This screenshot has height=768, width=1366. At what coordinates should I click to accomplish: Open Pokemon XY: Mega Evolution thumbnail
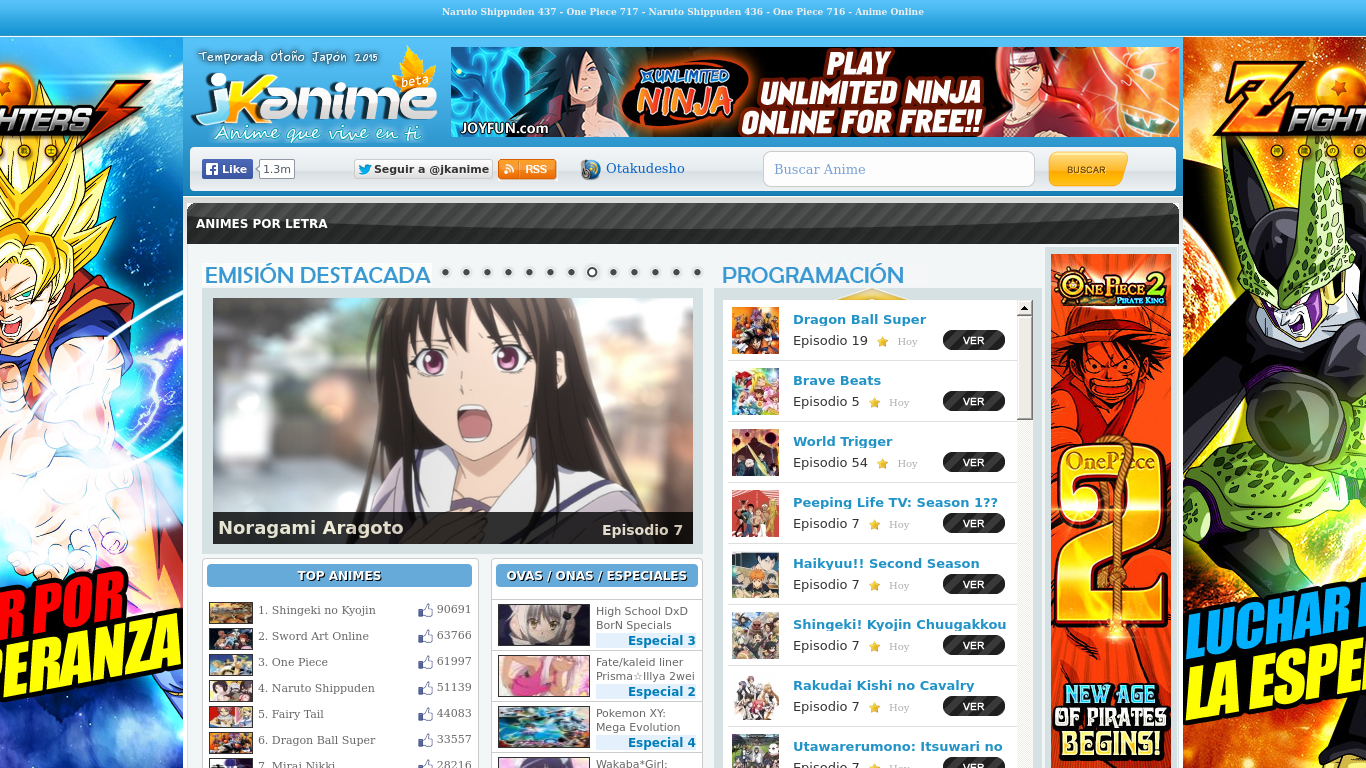pyautogui.click(x=544, y=727)
